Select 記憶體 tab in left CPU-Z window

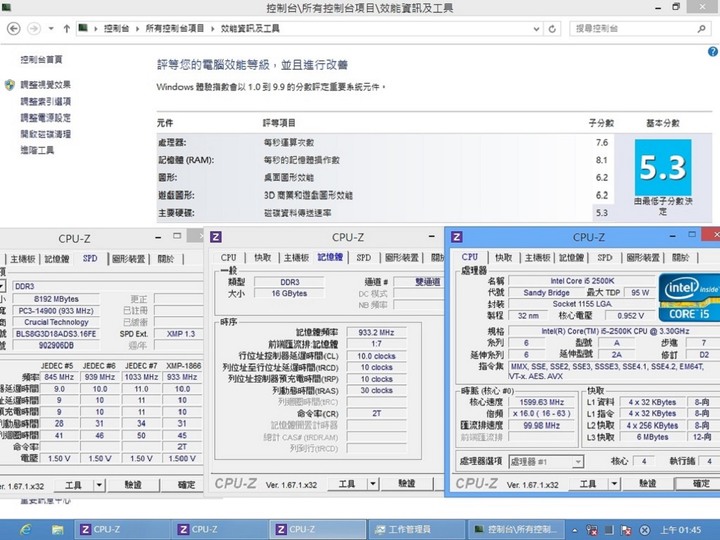coord(57,259)
